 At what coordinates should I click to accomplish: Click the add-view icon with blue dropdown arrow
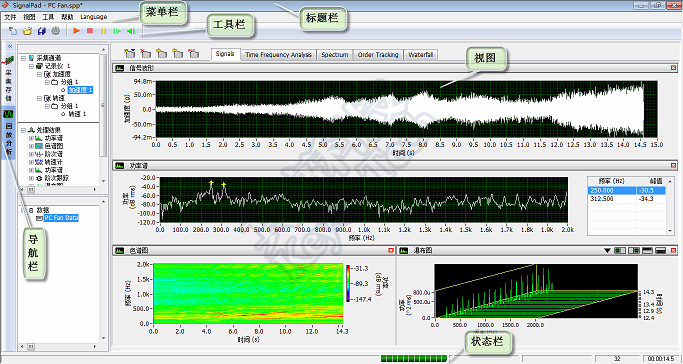(x=129, y=53)
